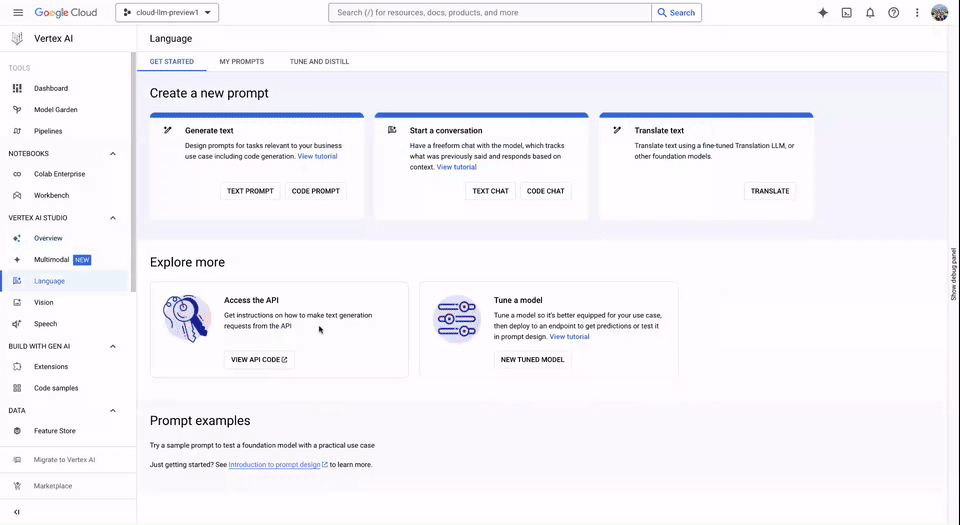Click View API Code button

[259, 360]
